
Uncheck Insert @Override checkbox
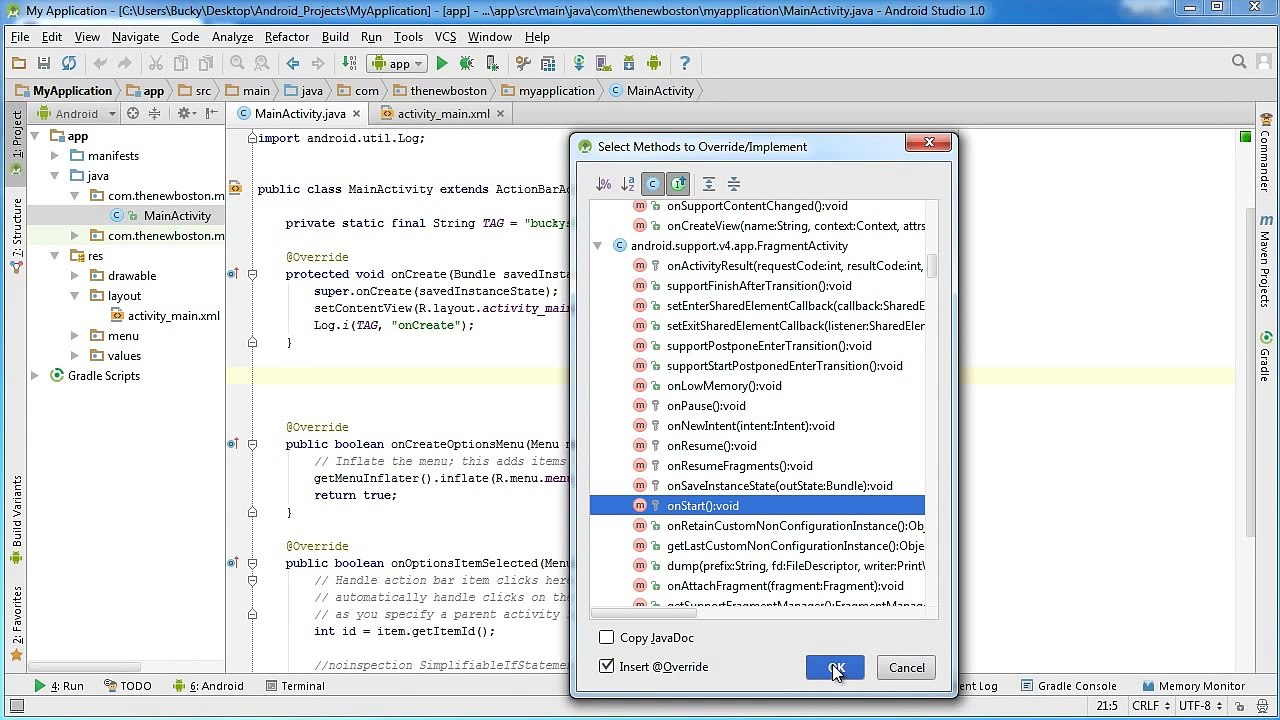(x=607, y=666)
